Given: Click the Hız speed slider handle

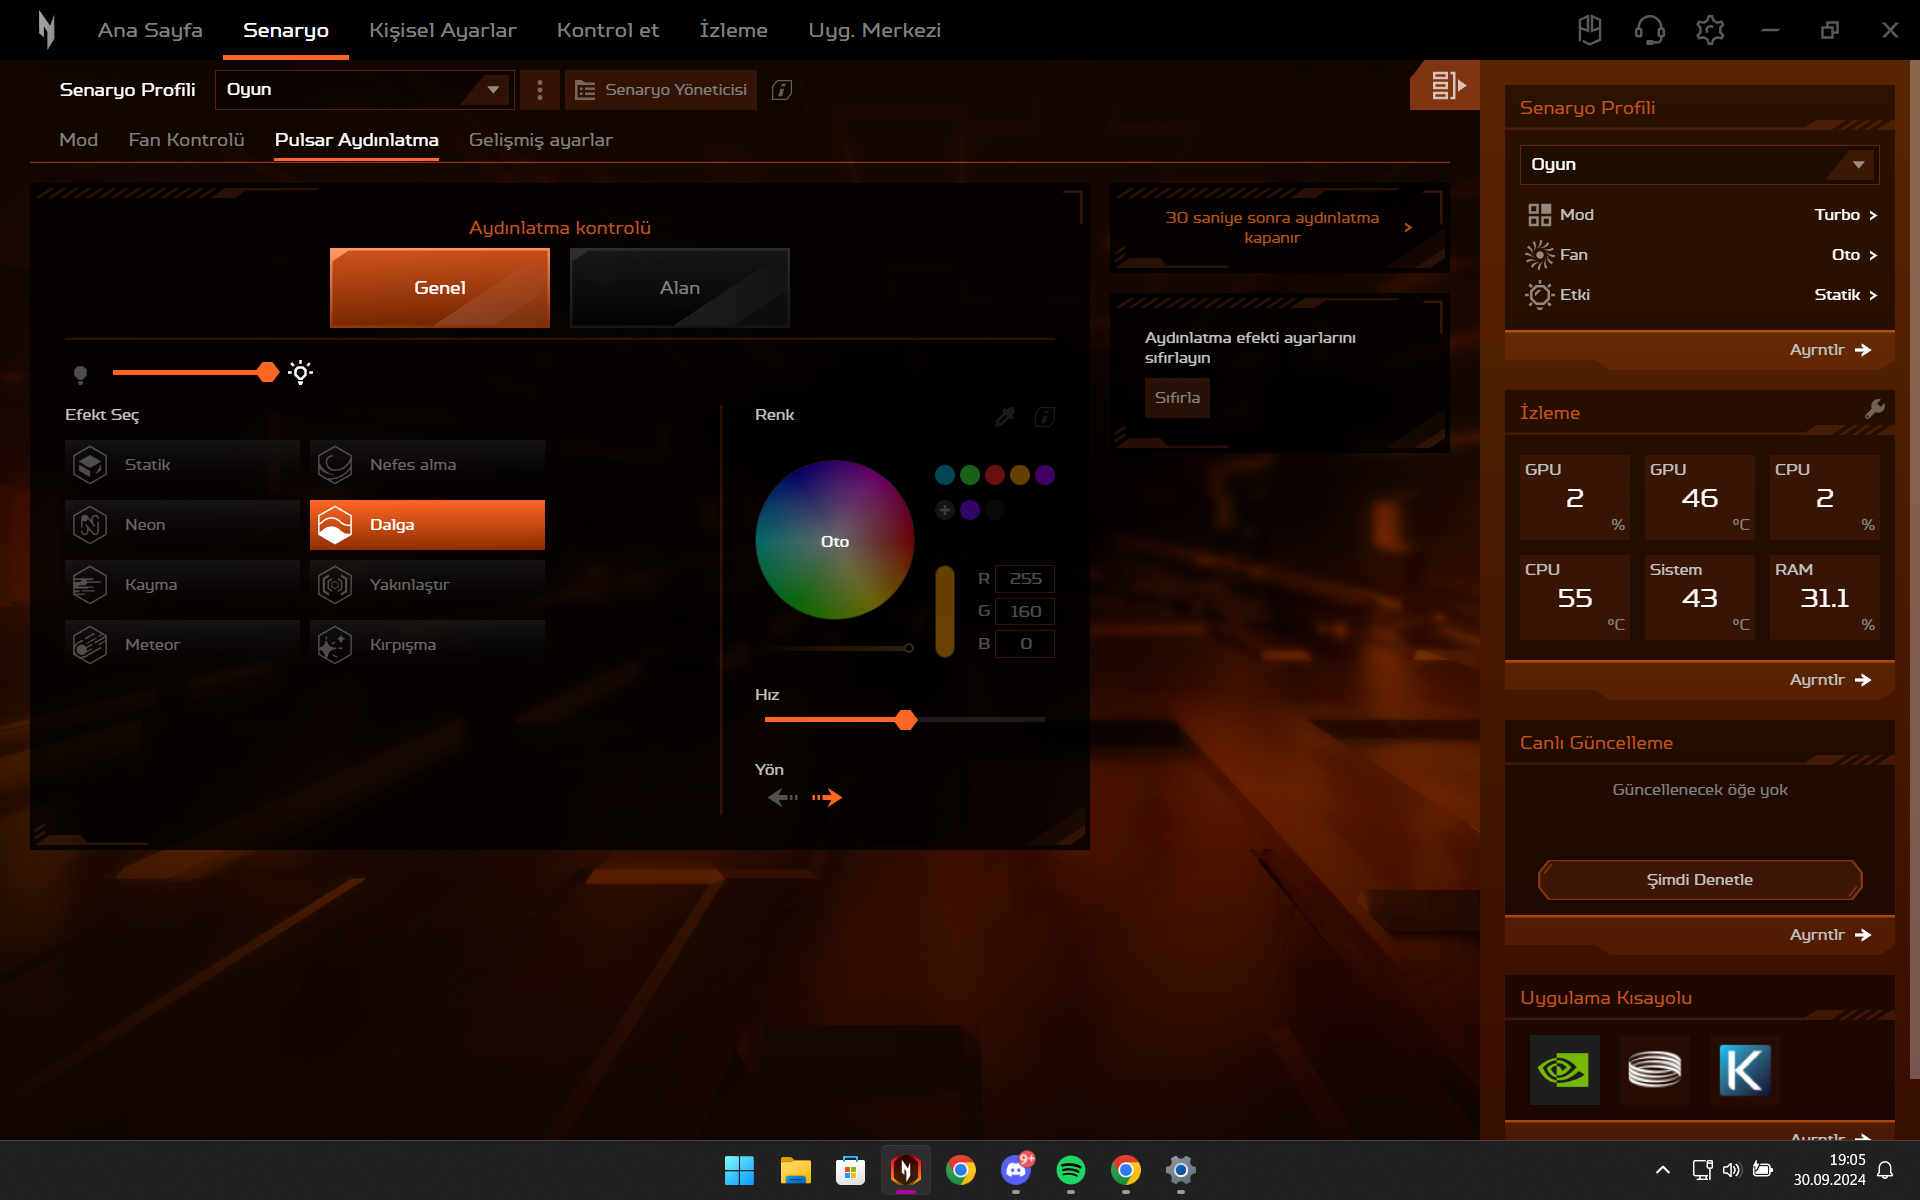Looking at the screenshot, I should [906, 720].
